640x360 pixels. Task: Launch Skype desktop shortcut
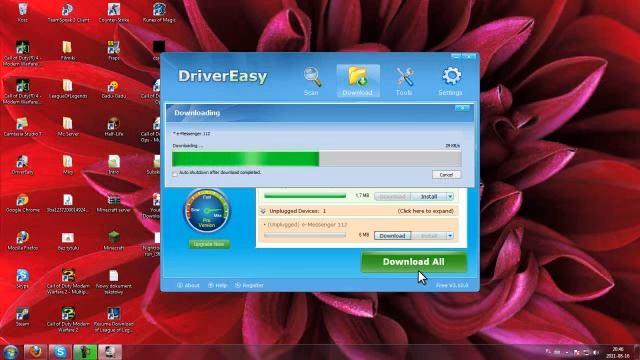[22, 279]
